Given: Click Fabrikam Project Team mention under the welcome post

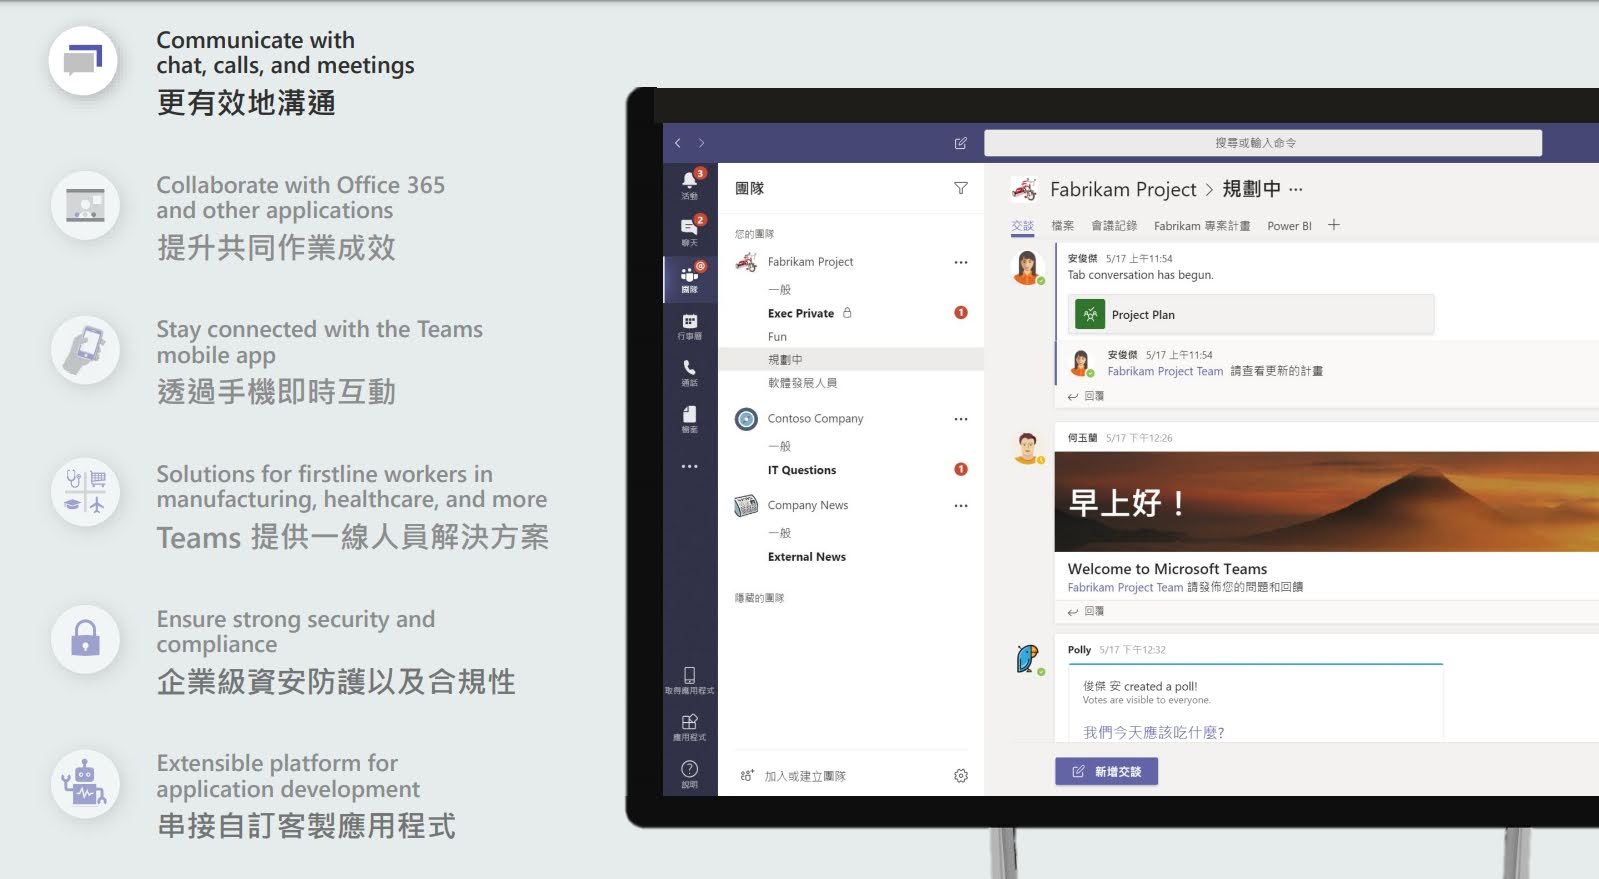Looking at the screenshot, I should point(1125,587).
